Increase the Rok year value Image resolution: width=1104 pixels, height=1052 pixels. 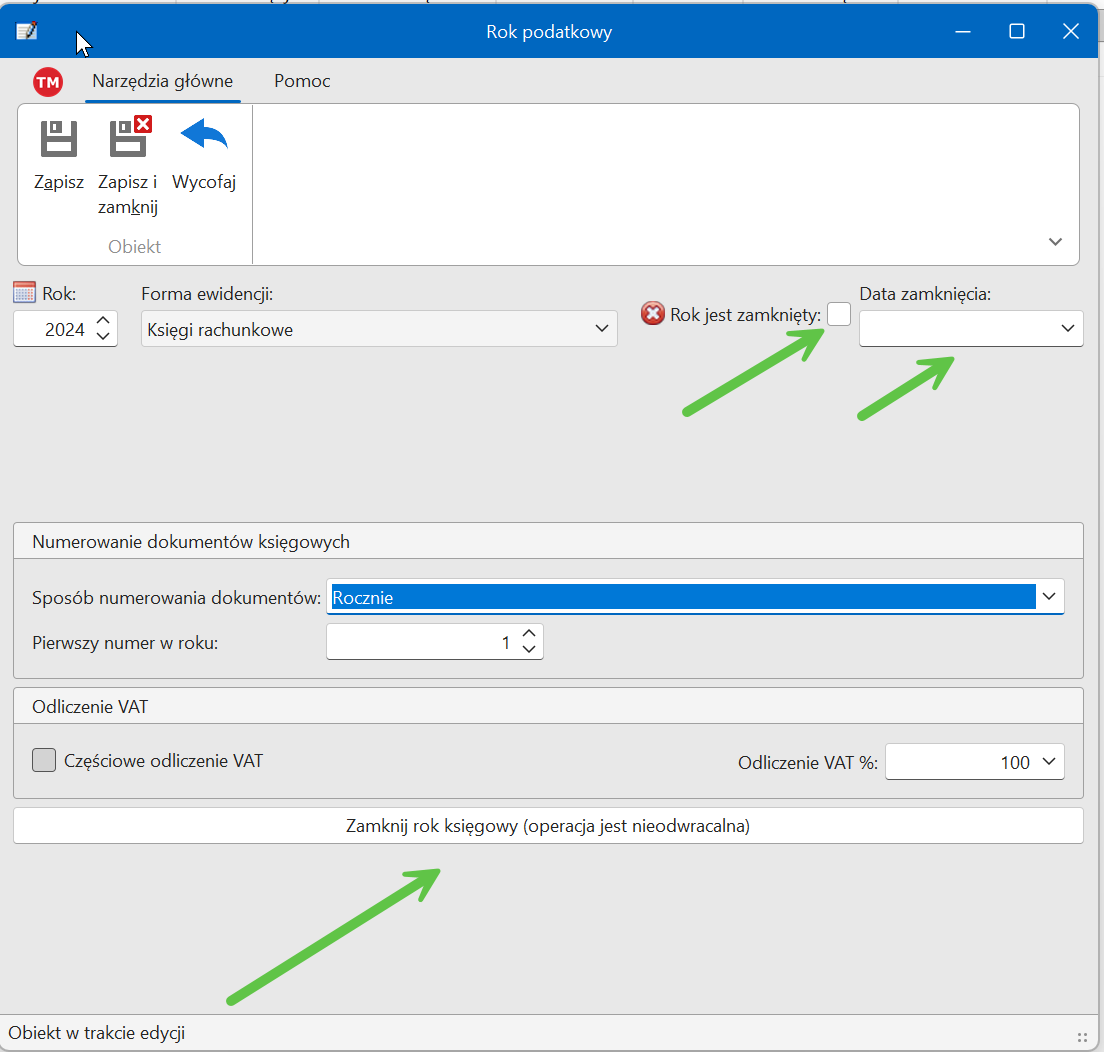103,321
